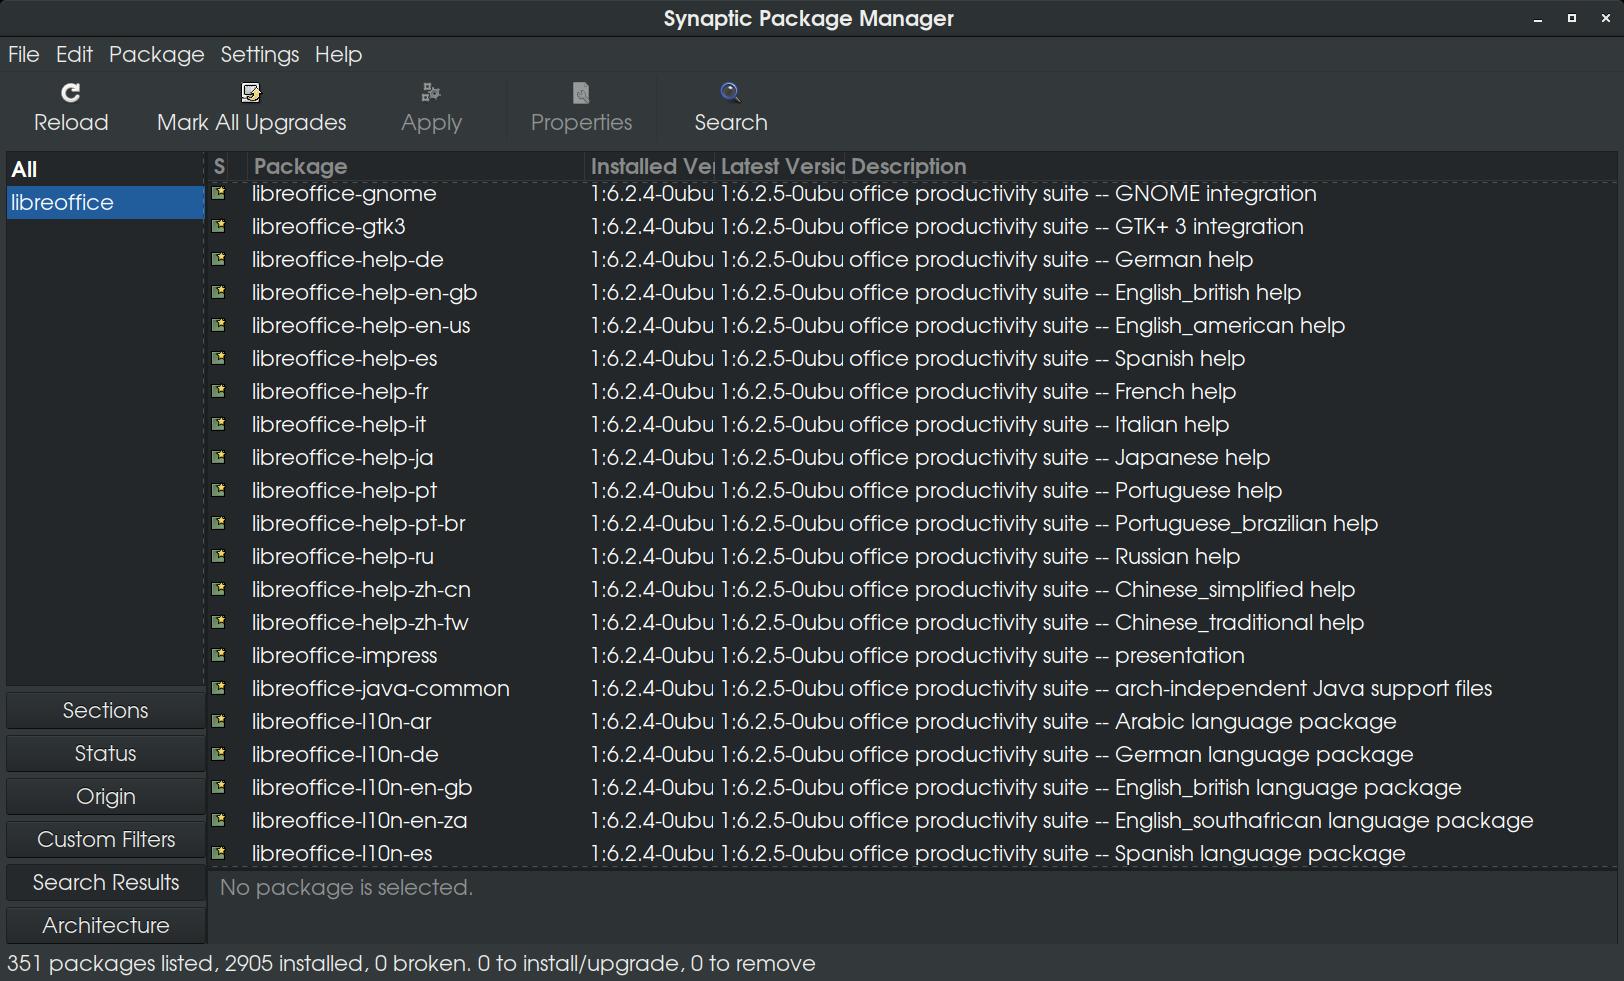The width and height of the screenshot is (1624, 981).
Task: Open the File menu
Action: click(23, 55)
